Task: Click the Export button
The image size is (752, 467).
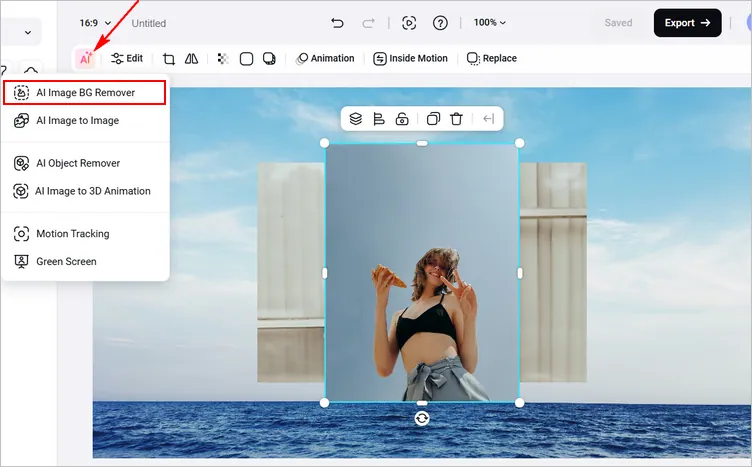Action: tap(687, 23)
